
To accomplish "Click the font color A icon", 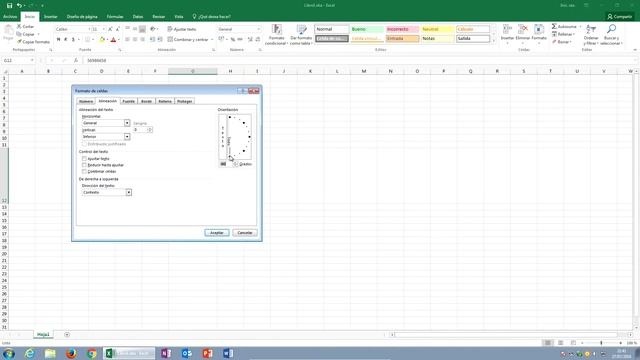I will [x=113, y=40].
